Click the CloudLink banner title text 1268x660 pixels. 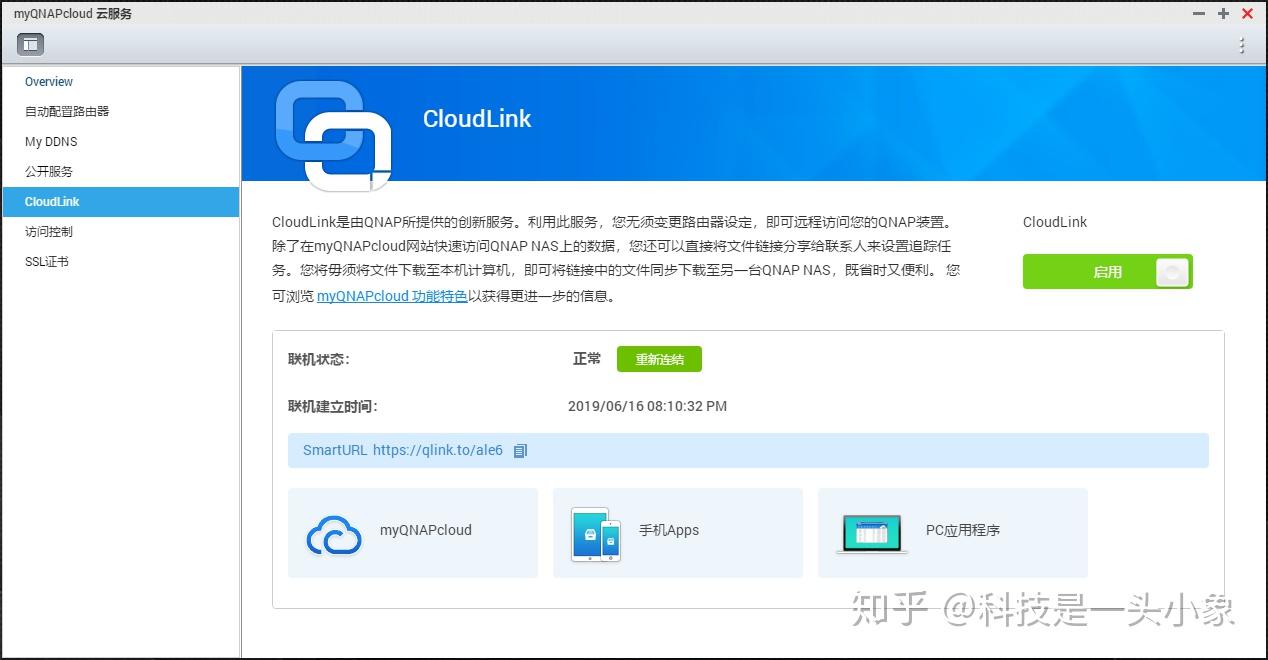pyautogui.click(x=477, y=118)
